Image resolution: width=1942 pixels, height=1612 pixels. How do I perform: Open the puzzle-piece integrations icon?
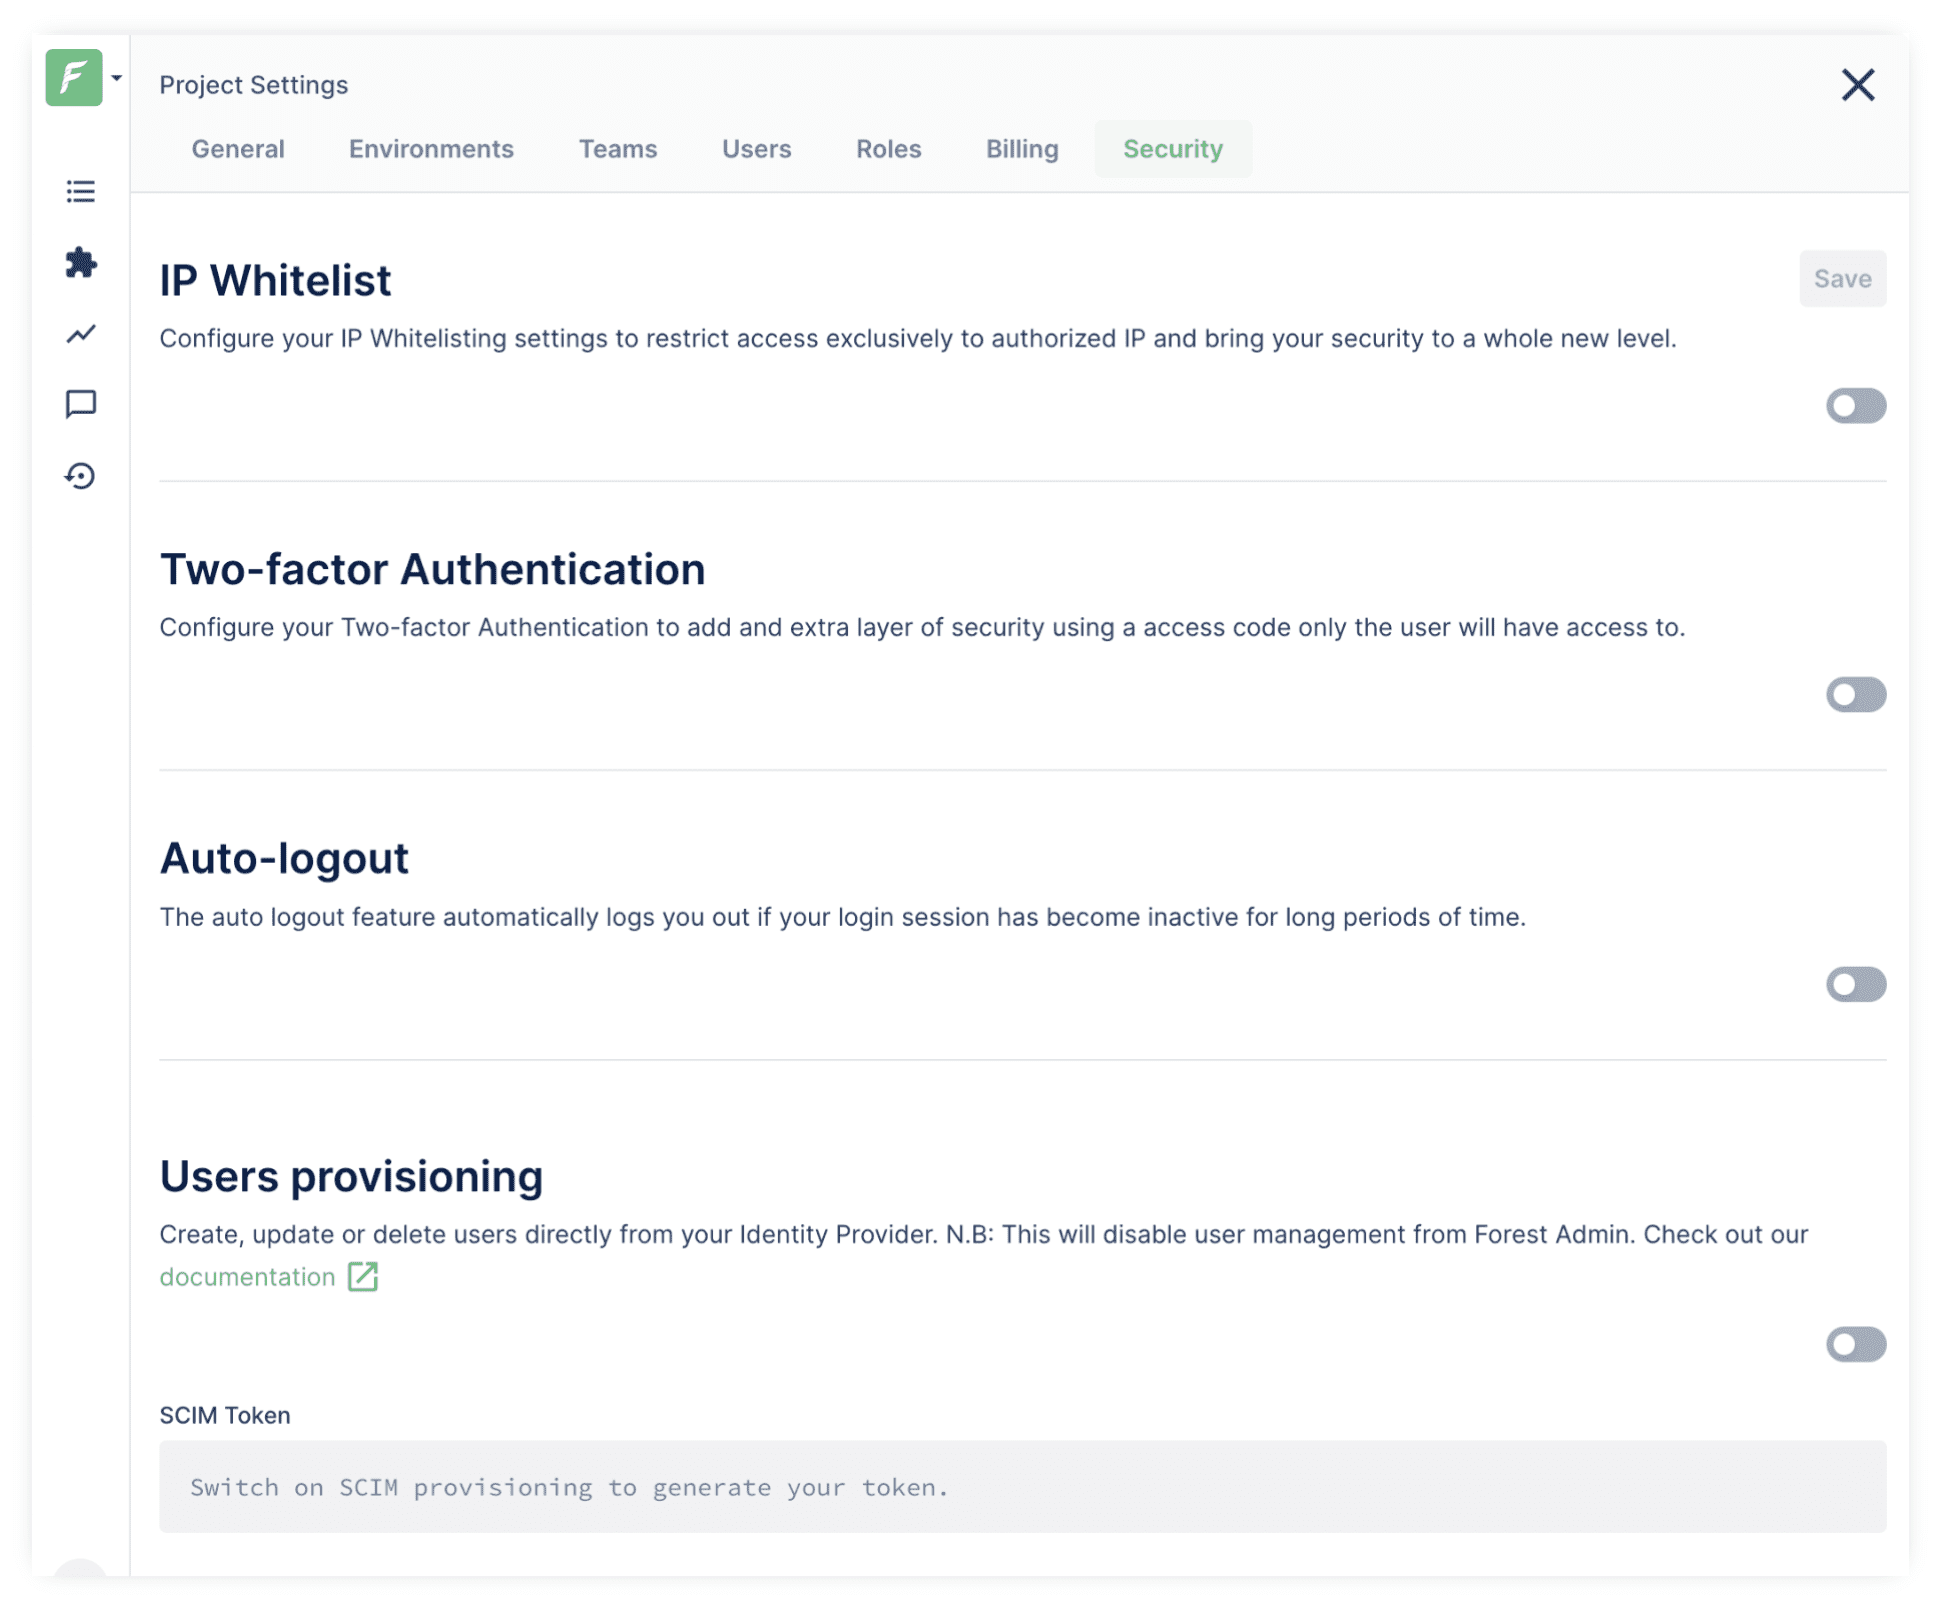tap(81, 263)
